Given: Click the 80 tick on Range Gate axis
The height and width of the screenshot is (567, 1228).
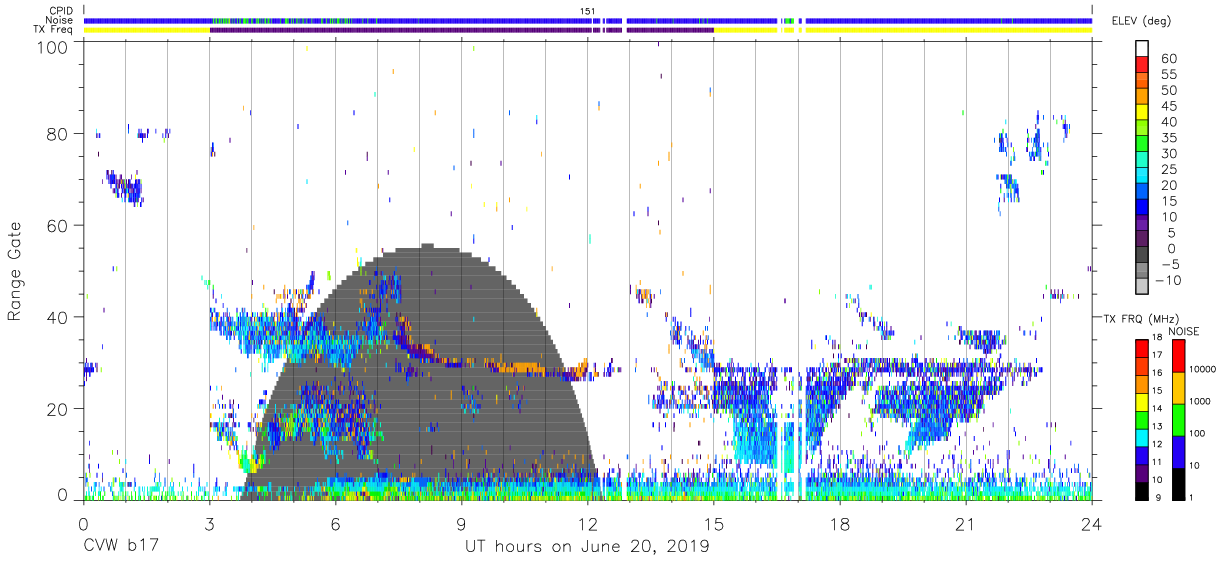Looking at the screenshot, I should 58,134.
